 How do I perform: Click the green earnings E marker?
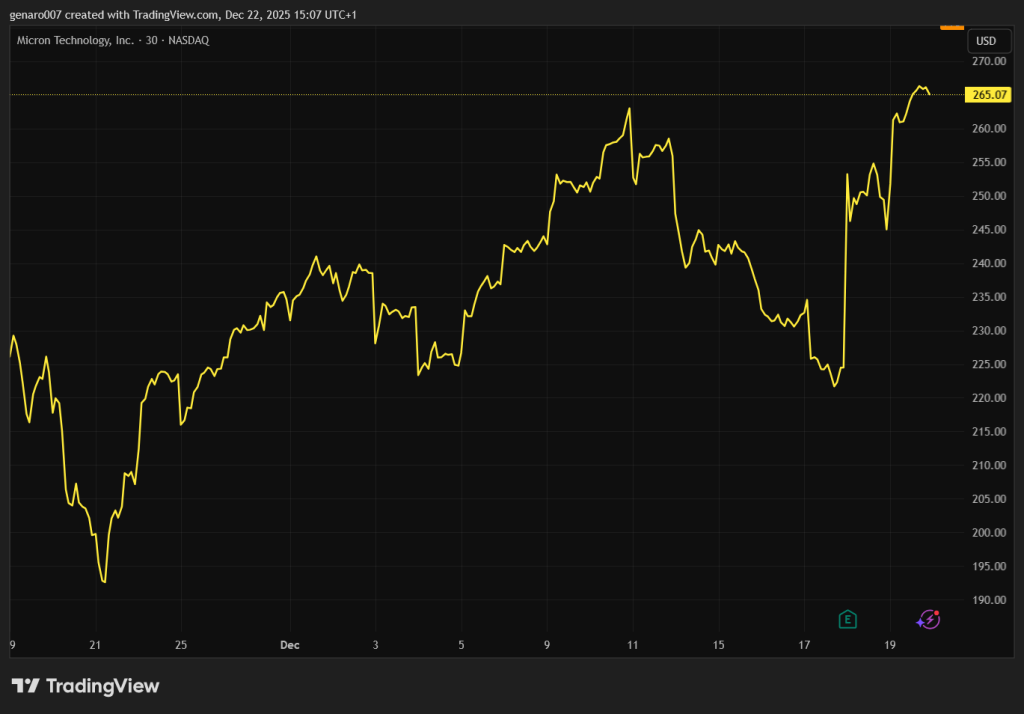tap(847, 620)
